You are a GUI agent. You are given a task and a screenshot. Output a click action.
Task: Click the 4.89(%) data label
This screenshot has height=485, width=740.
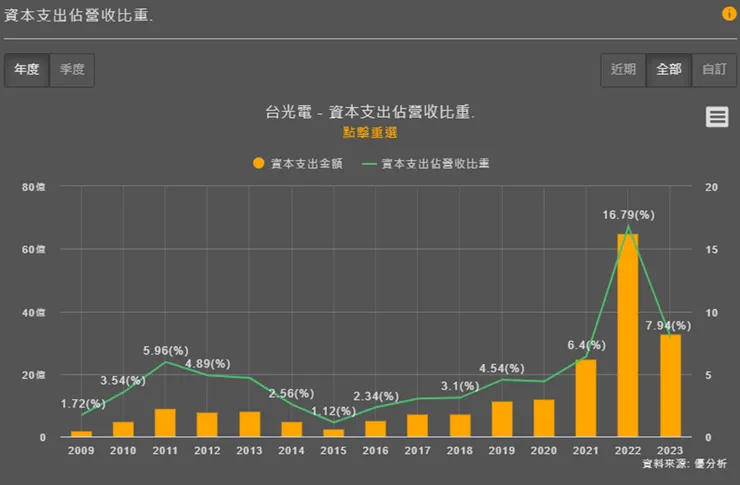click(x=208, y=364)
